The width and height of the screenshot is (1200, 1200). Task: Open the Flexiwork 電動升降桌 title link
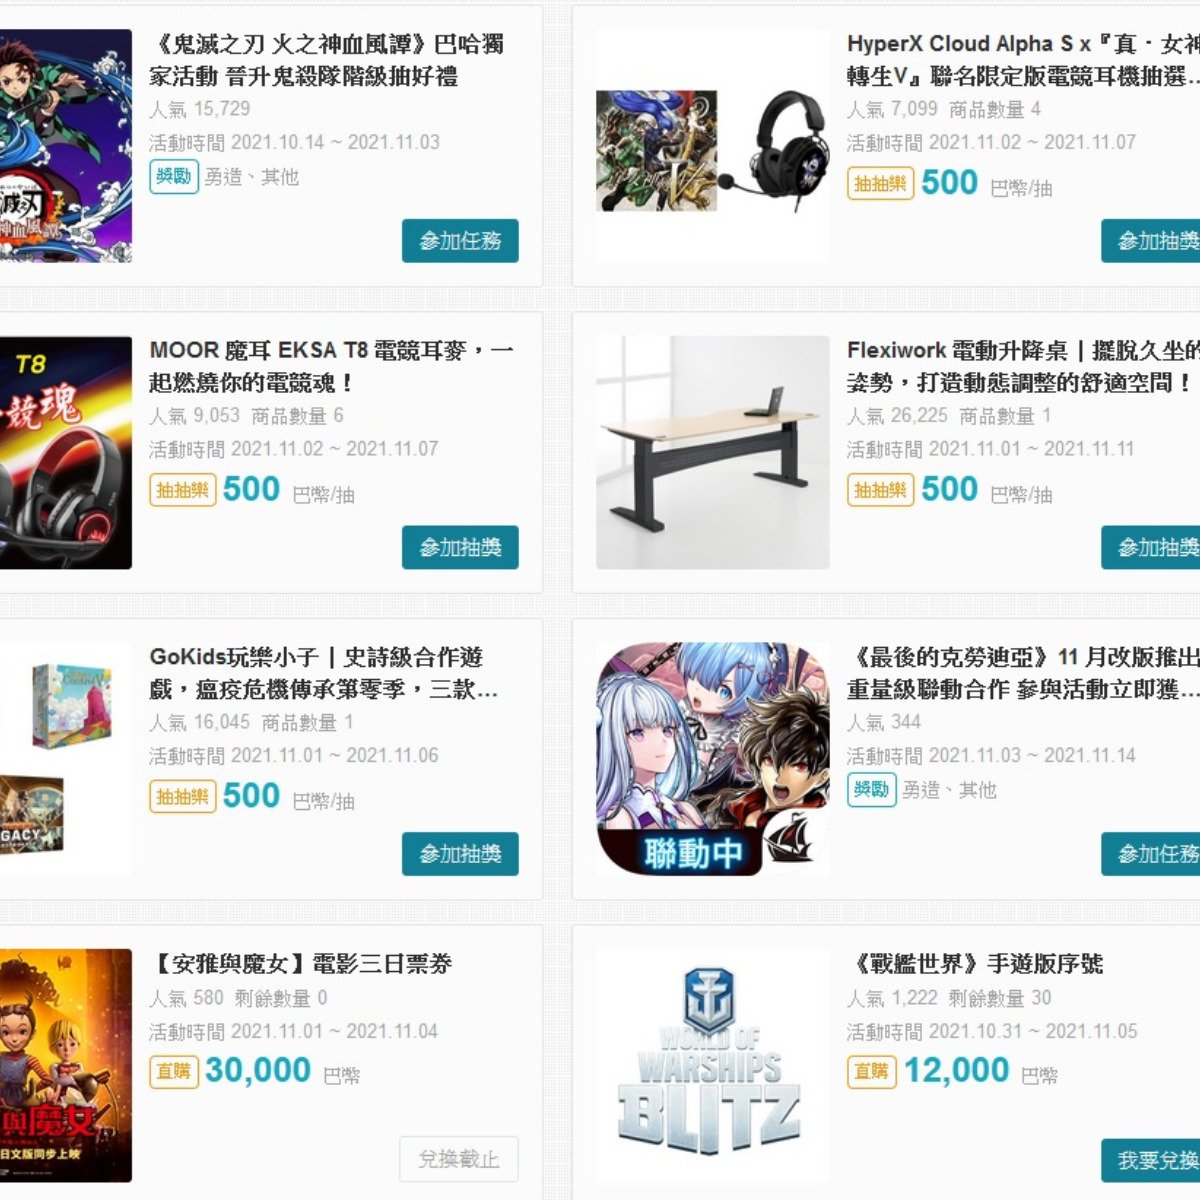coord(1023,367)
